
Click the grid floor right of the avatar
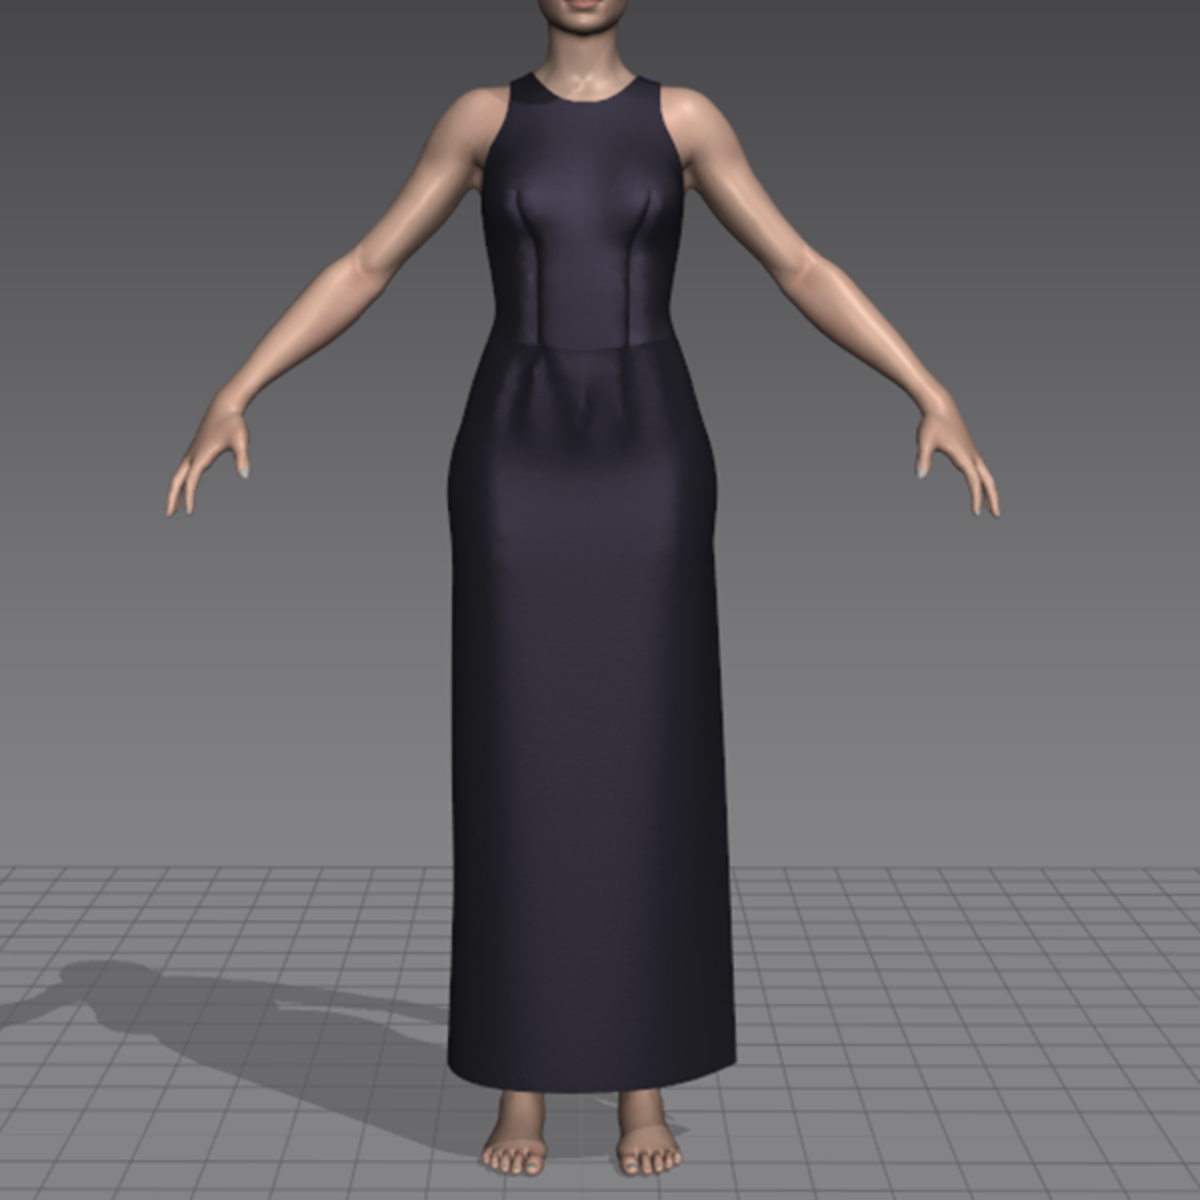pyautogui.click(x=950, y=1000)
